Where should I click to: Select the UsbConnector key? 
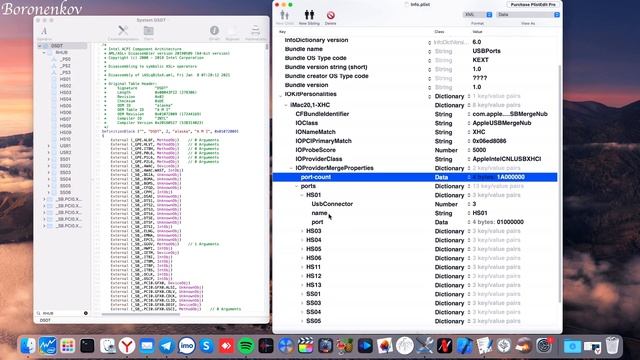click(332, 204)
